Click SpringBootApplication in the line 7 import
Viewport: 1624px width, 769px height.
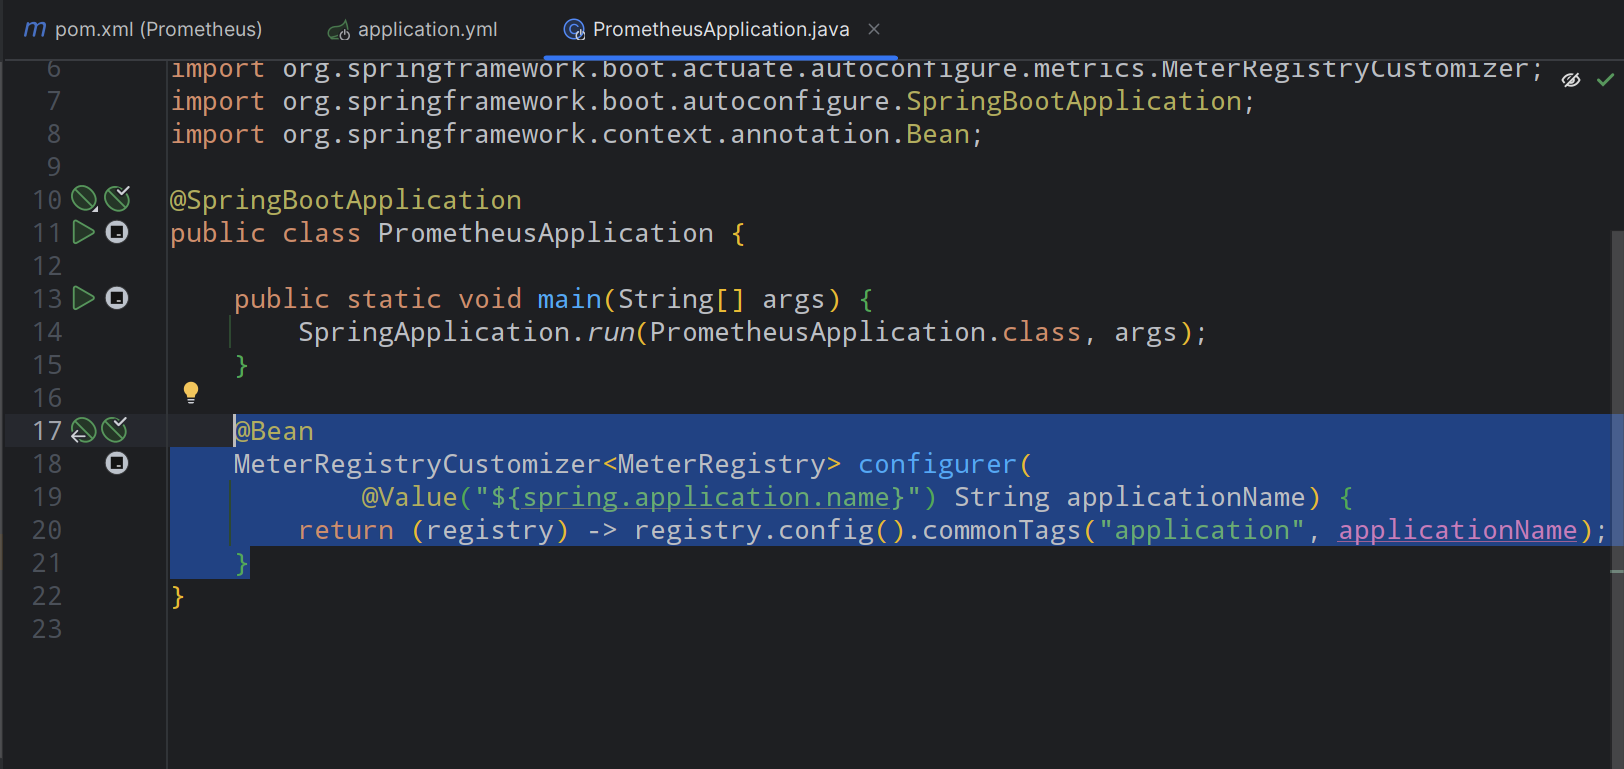[x=1074, y=101]
